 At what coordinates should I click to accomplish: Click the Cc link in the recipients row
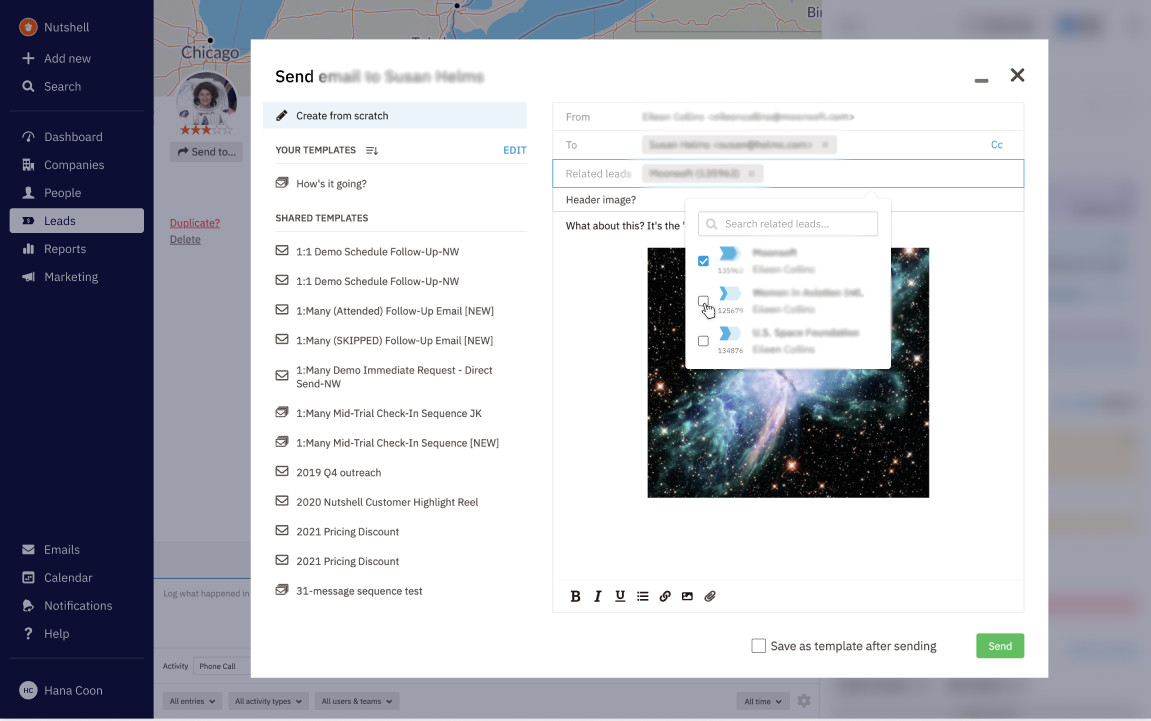click(x=996, y=145)
